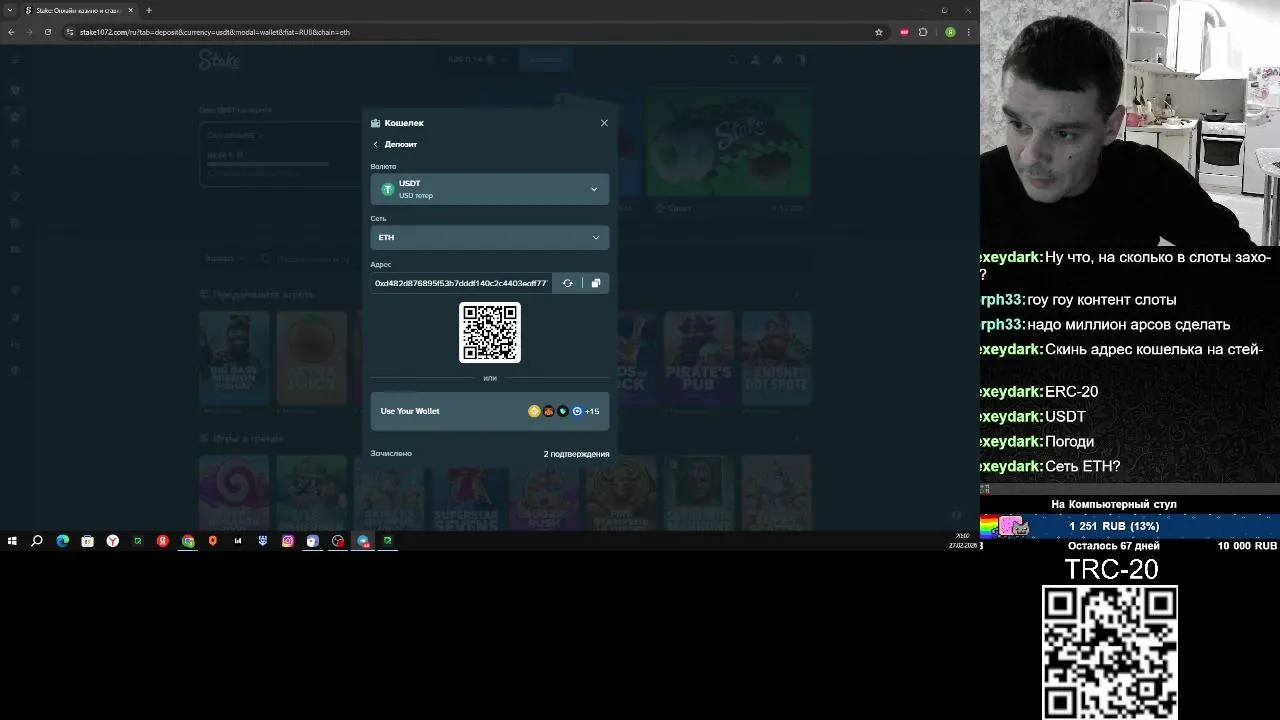This screenshot has height=720, width=1280.
Task: Reload the current page
Action: pyautogui.click(x=48, y=32)
